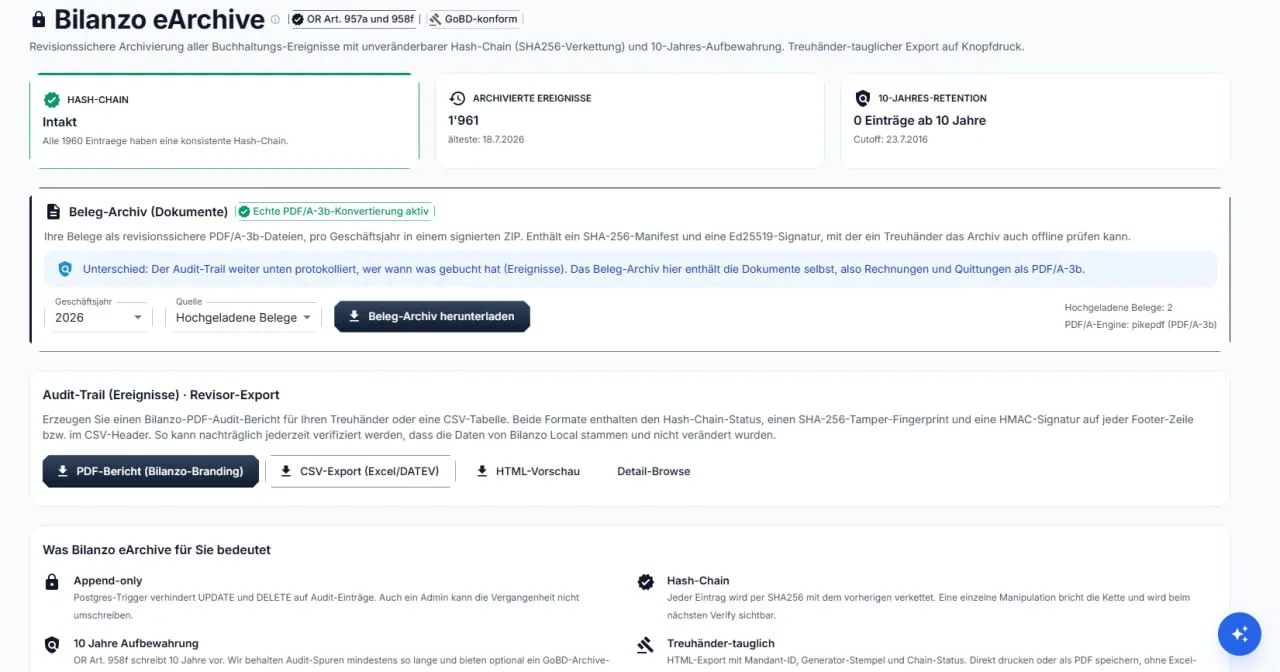Click the 'Audit-Trail (Ereignisse) · Revisor-Export' heading
The width and height of the screenshot is (1280, 672).
tap(161, 395)
